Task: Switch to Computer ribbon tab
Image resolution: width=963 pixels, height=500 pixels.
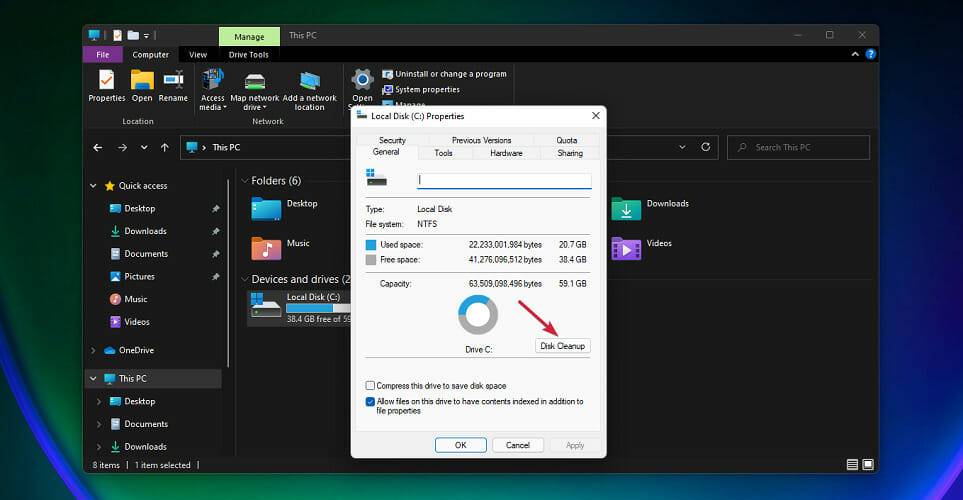Action: (150, 55)
